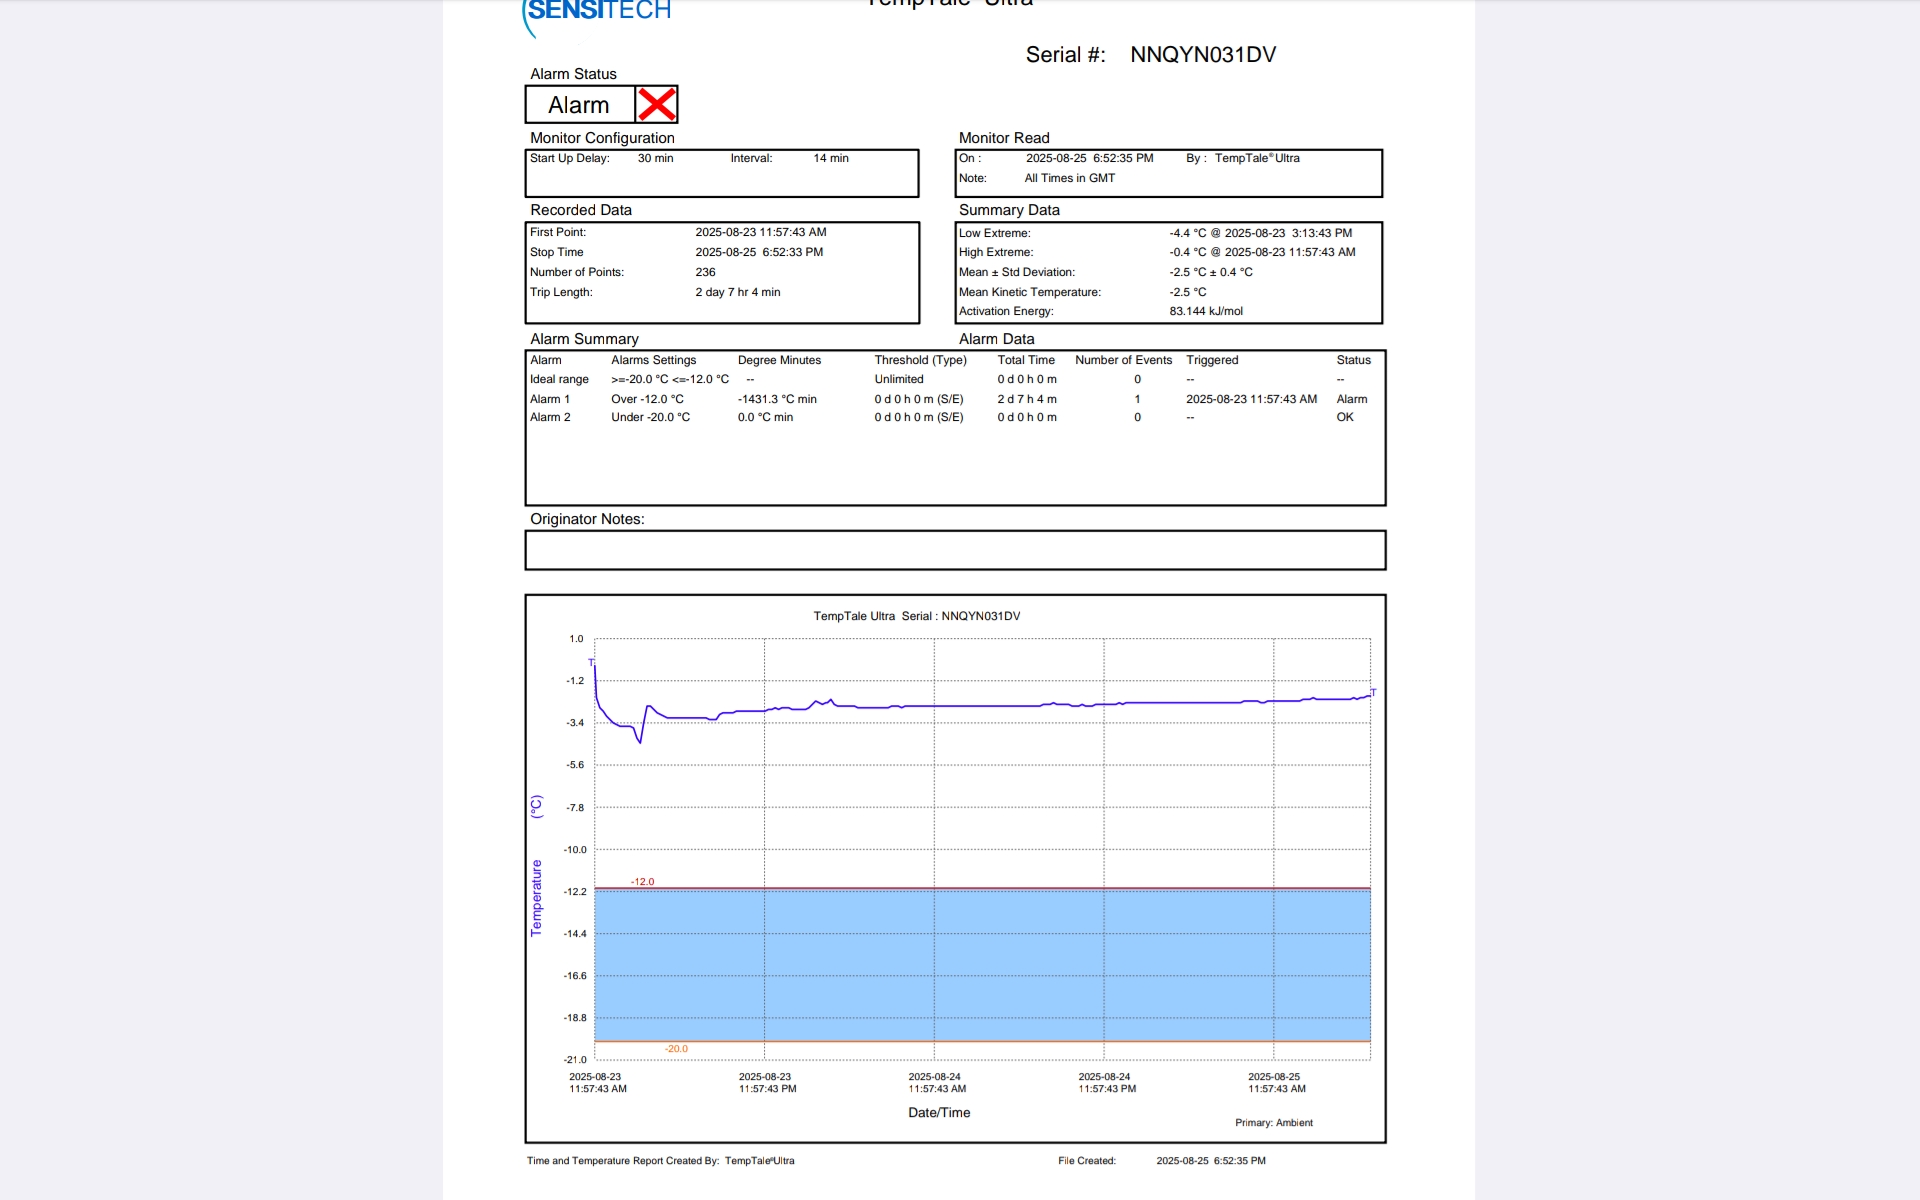Click the Trip Length value
The height and width of the screenshot is (1200, 1920).
click(737, 292)
